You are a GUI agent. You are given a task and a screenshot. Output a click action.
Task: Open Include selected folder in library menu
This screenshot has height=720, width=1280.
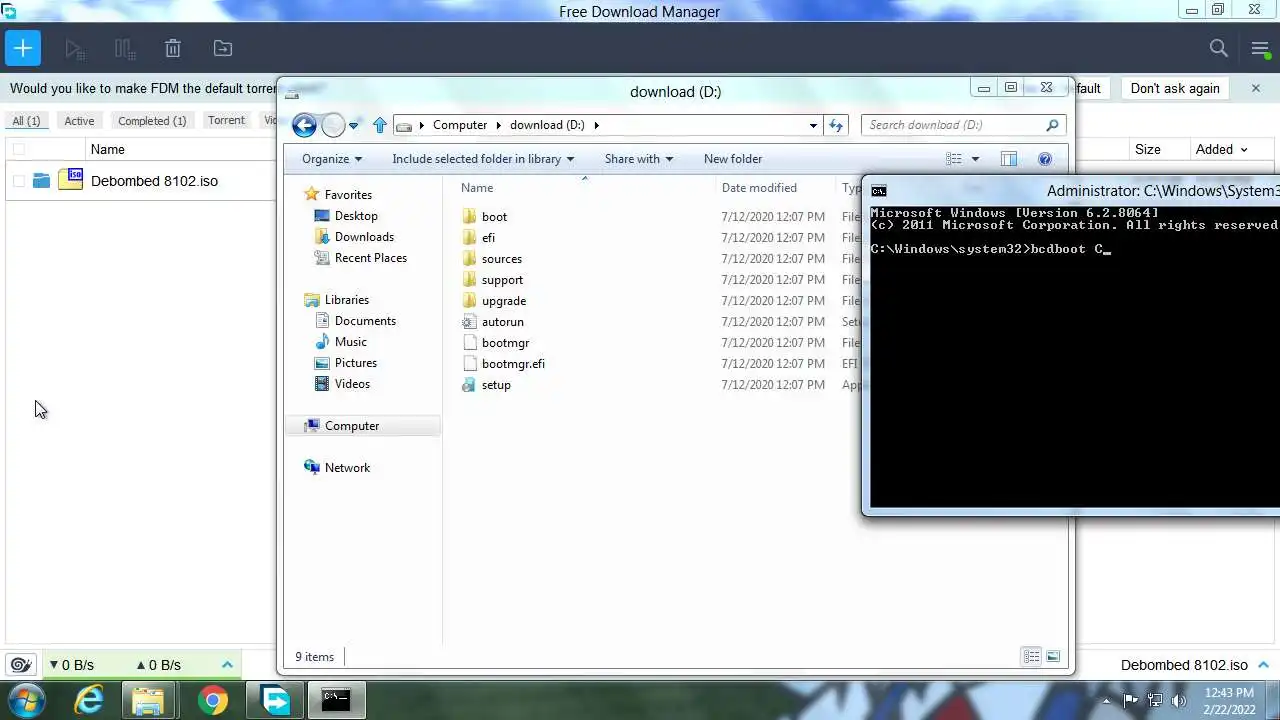(x=483, y=159)
